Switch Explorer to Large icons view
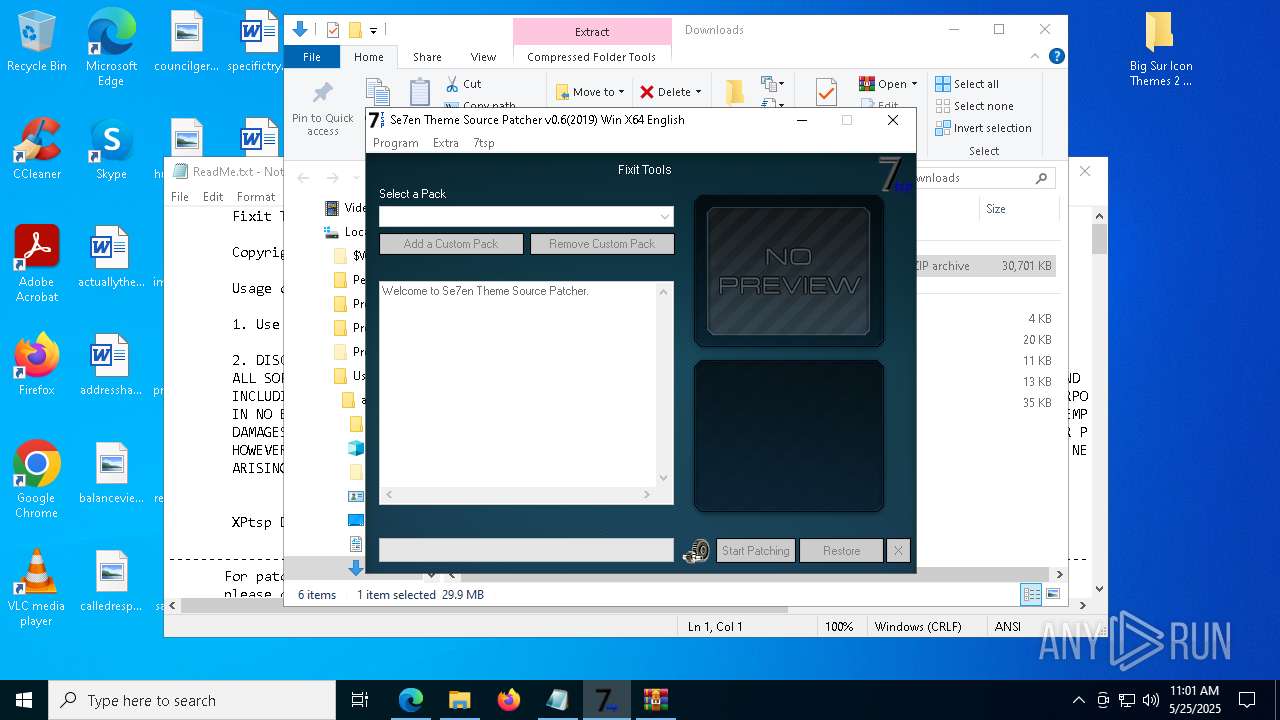Screen dimensions: 1280x720 [1052, 595]
